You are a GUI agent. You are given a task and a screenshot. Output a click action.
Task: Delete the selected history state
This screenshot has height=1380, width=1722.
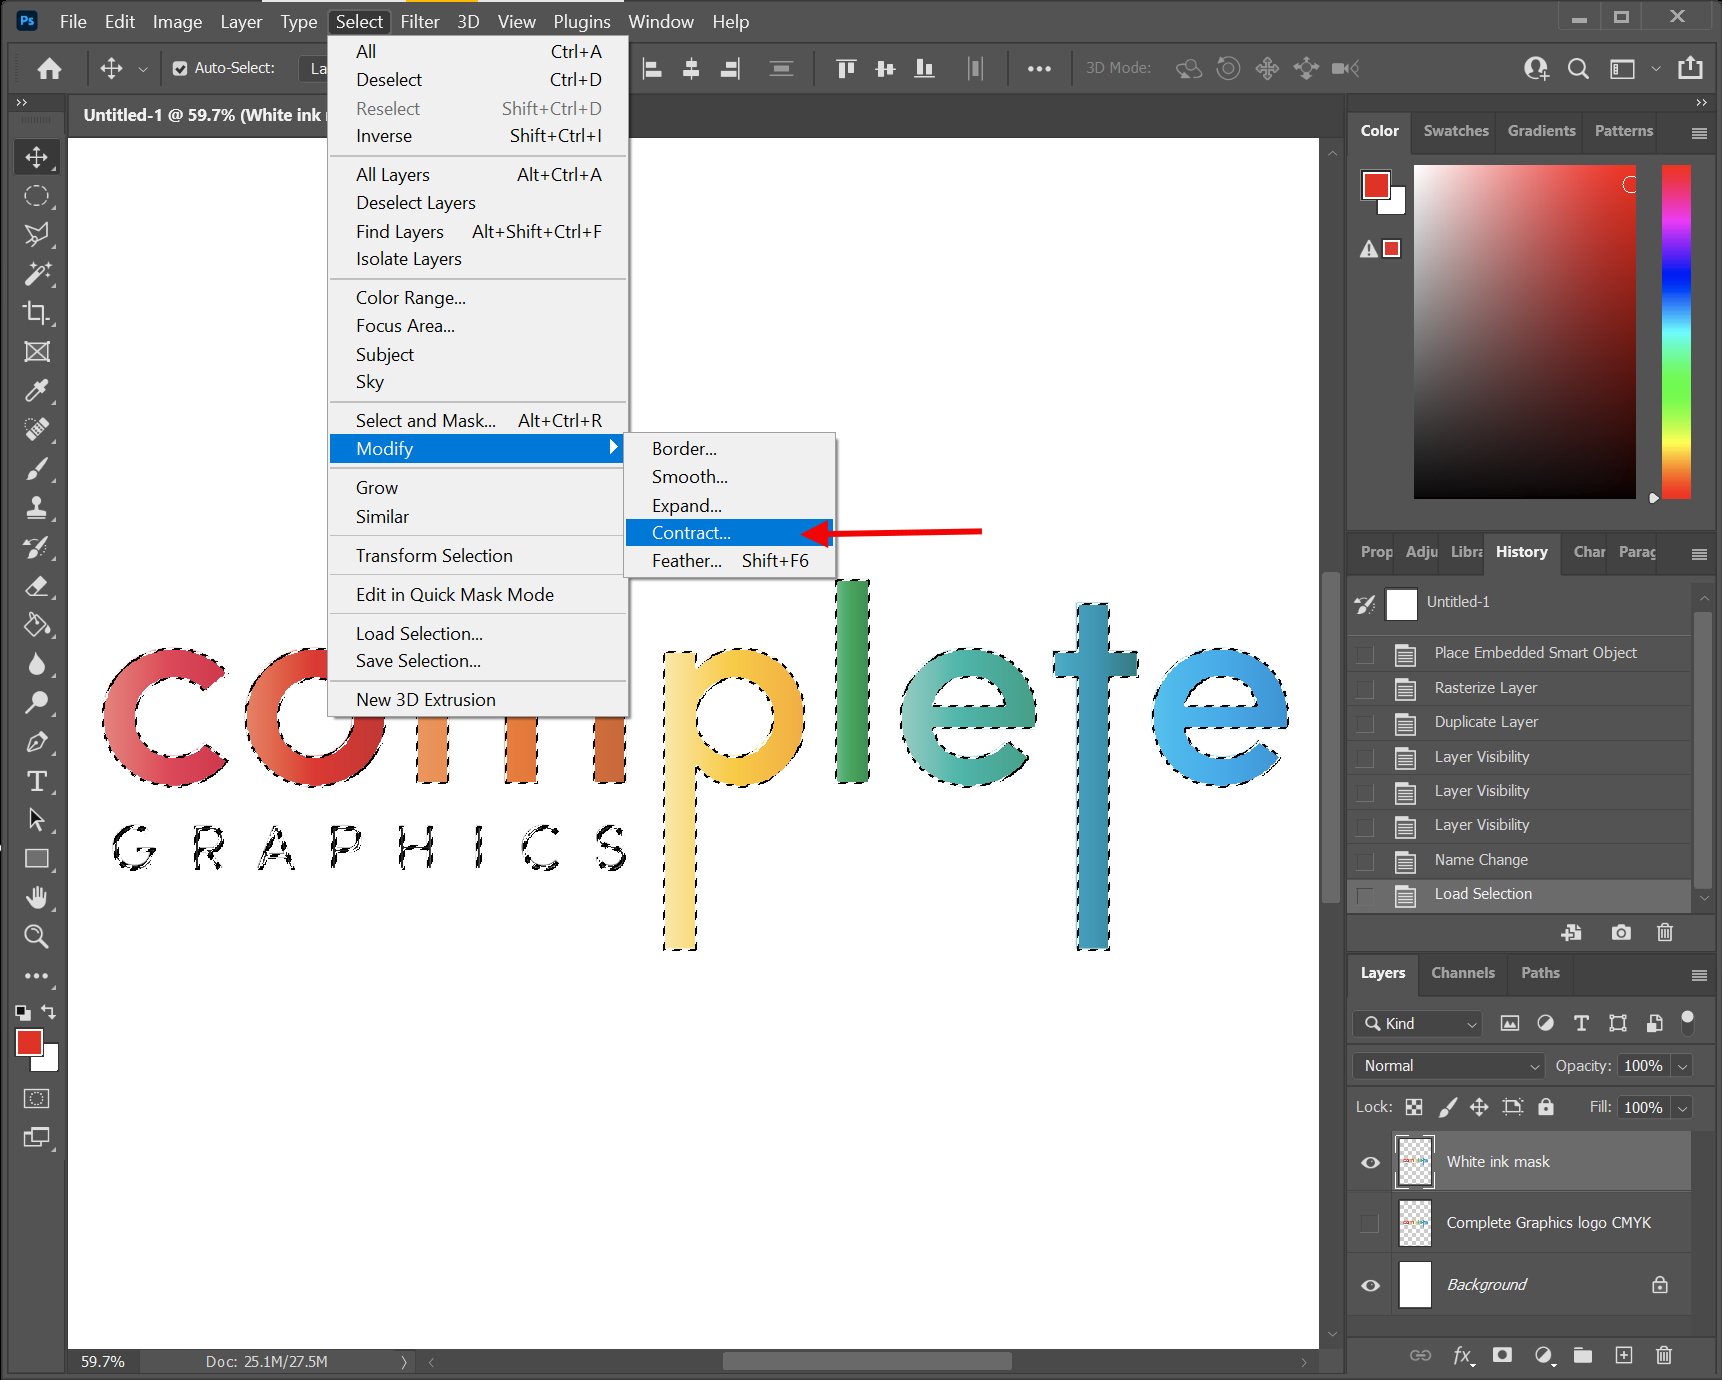1664,932
